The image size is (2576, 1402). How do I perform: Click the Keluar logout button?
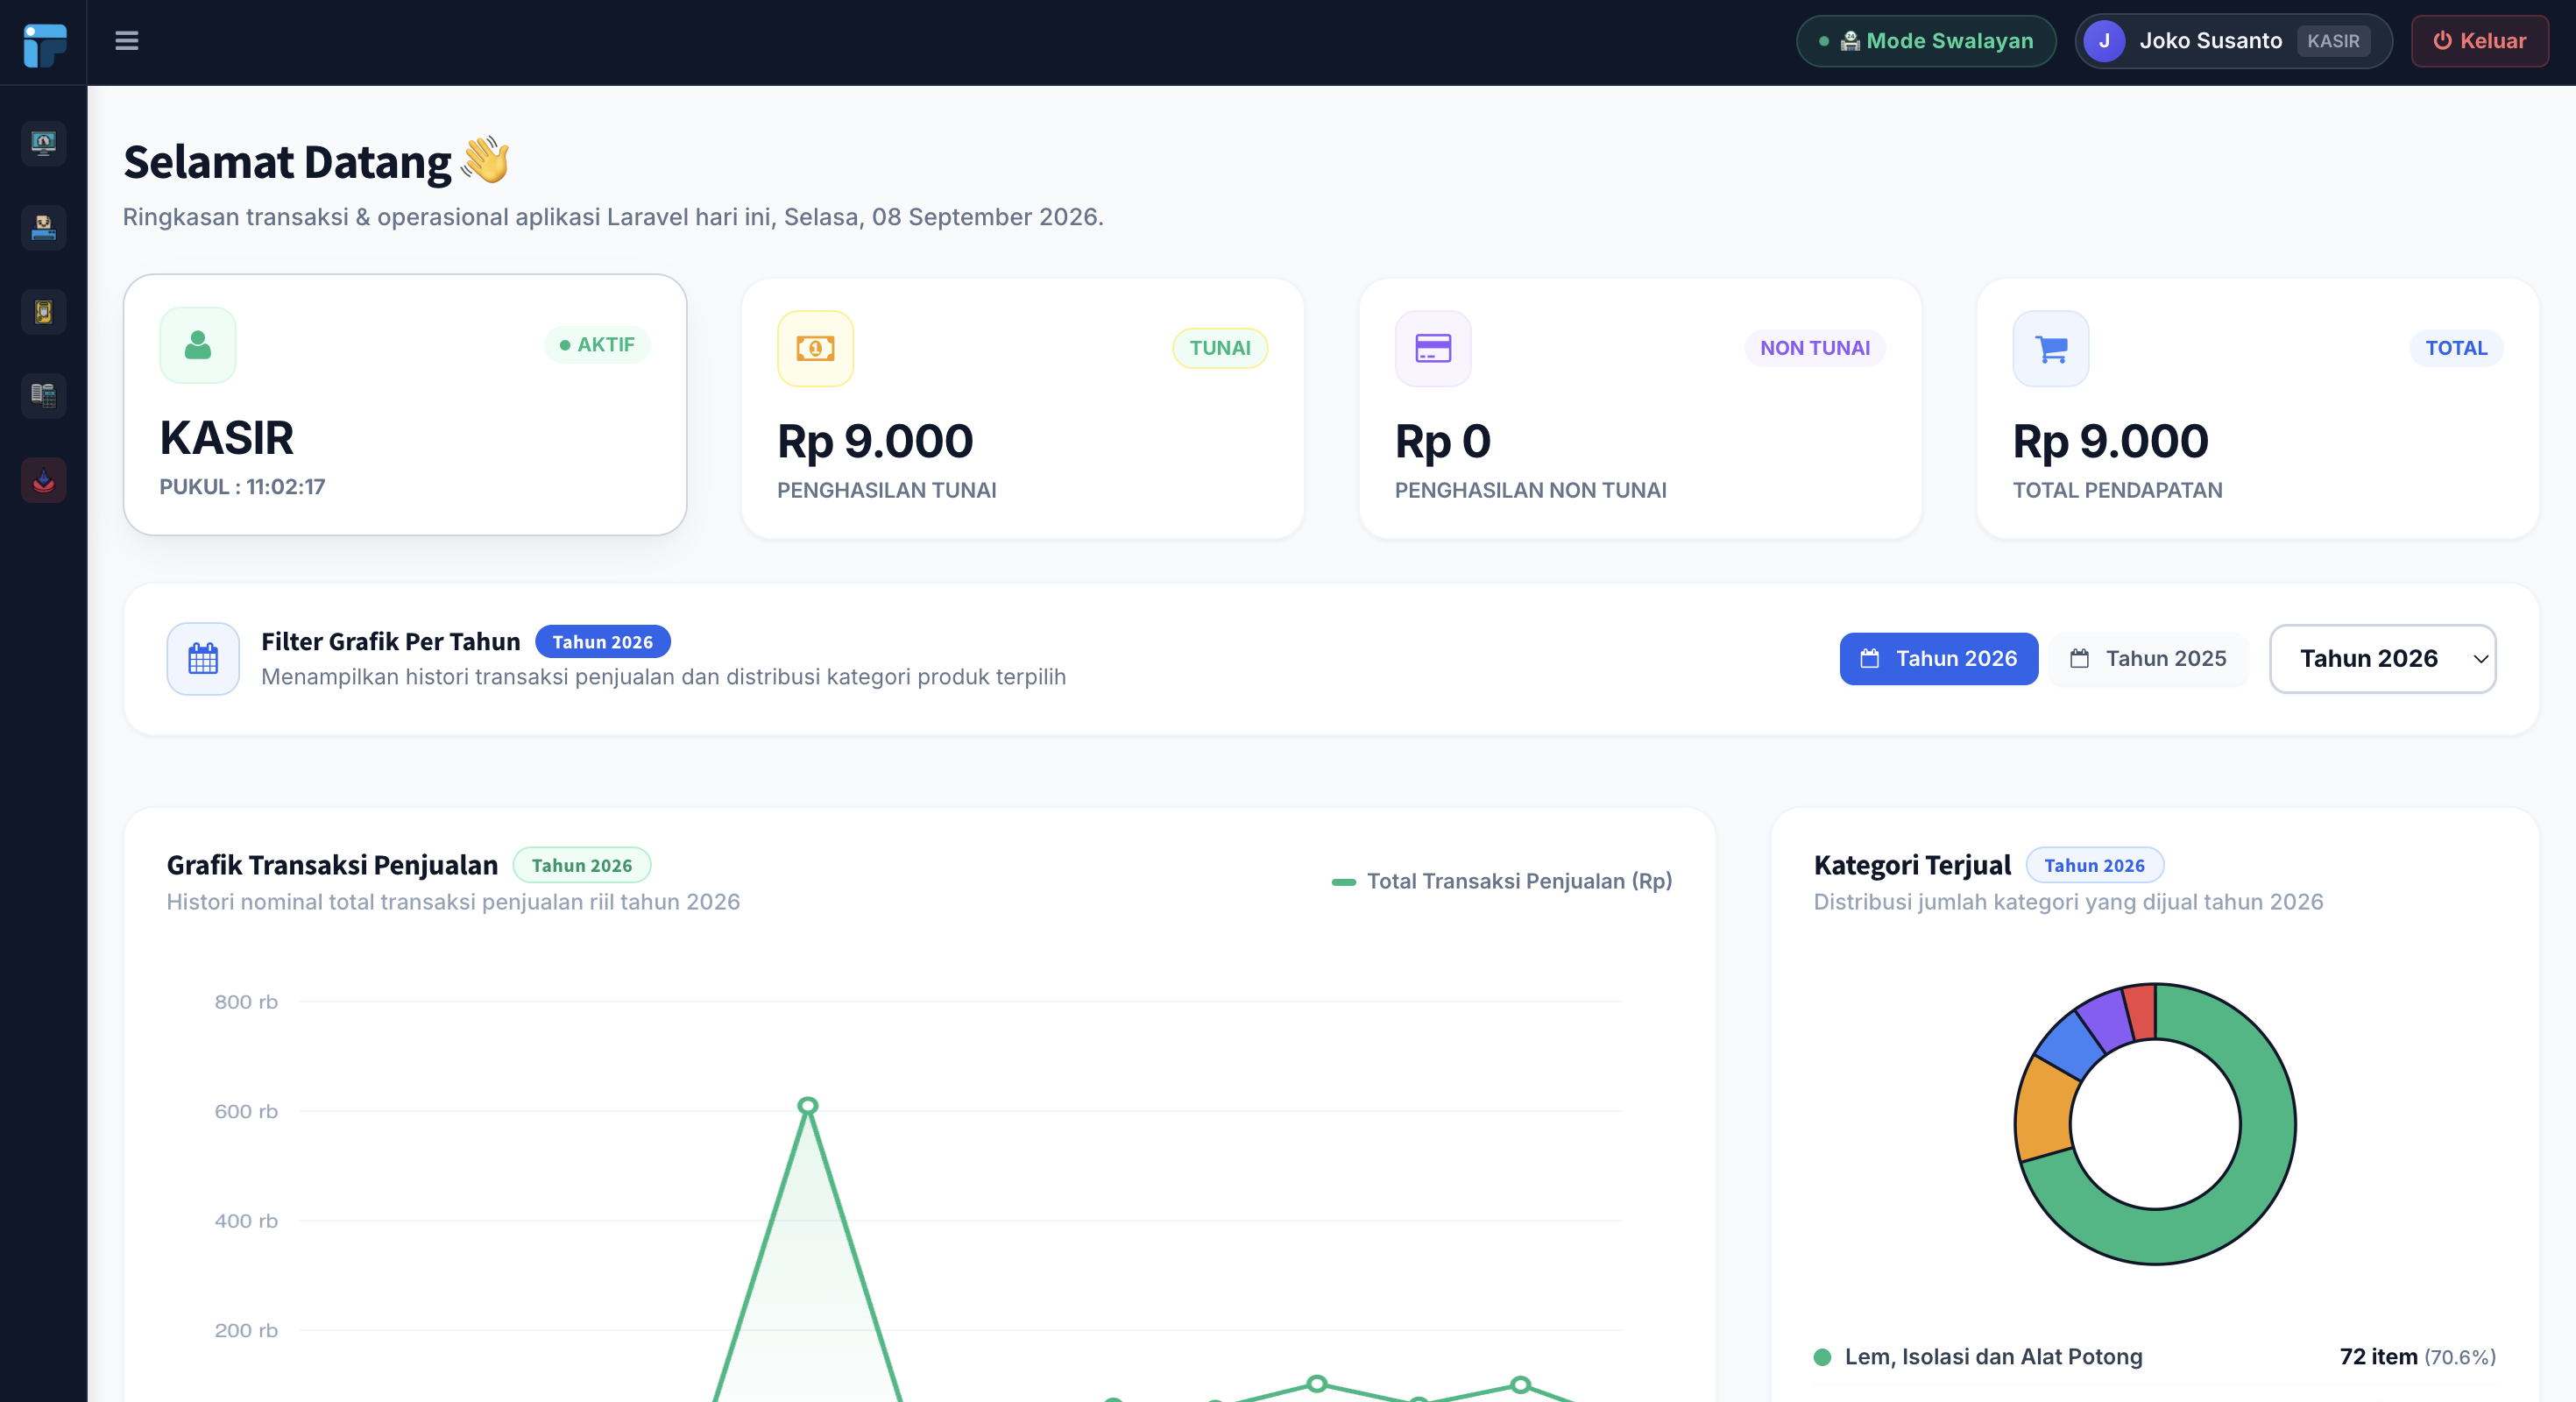(x=2480, y=41)
